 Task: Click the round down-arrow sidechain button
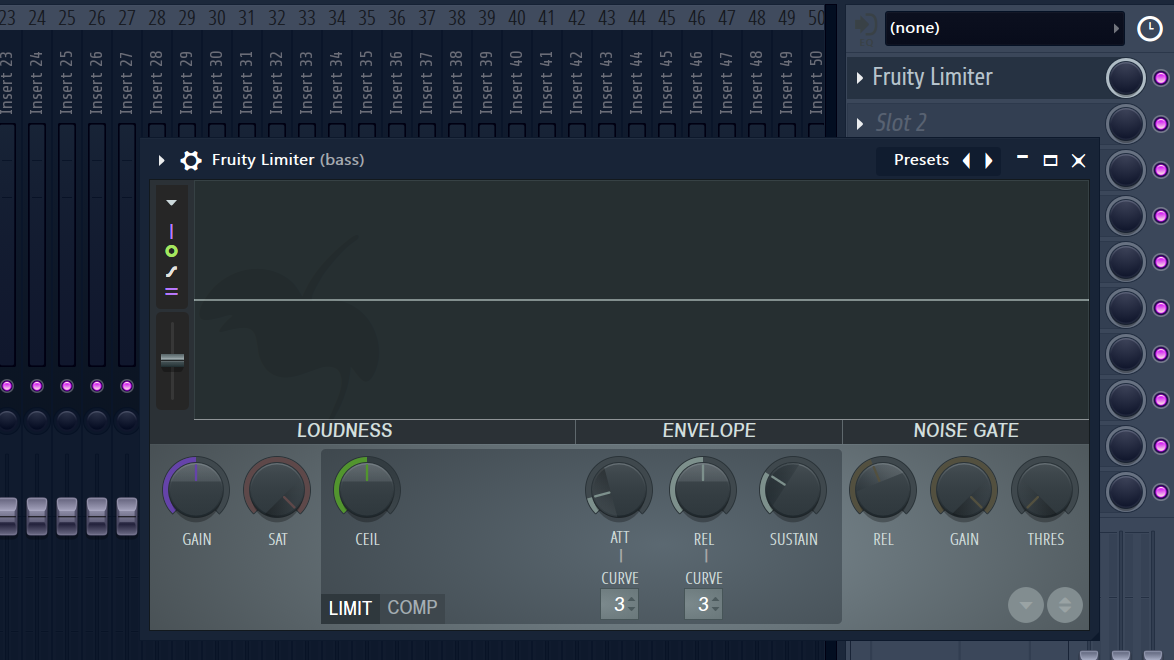[x=1026, y=605]
